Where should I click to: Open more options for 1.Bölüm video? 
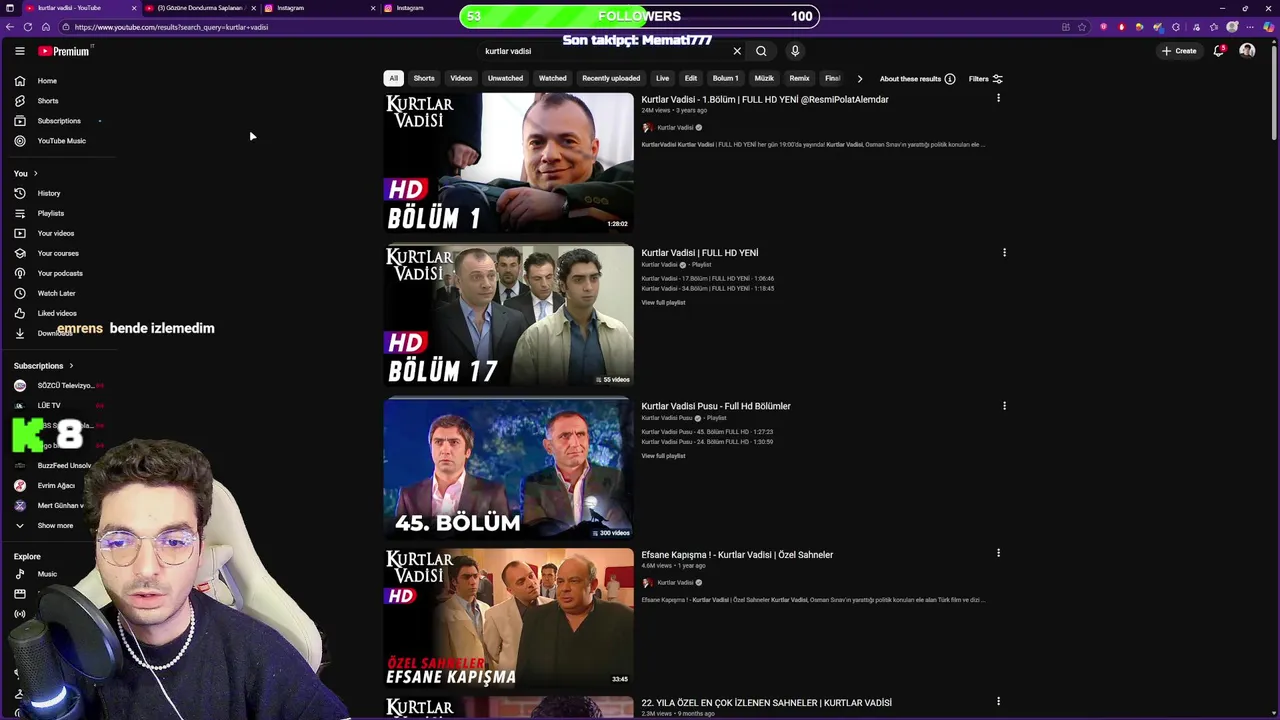(x=998, y=98)
